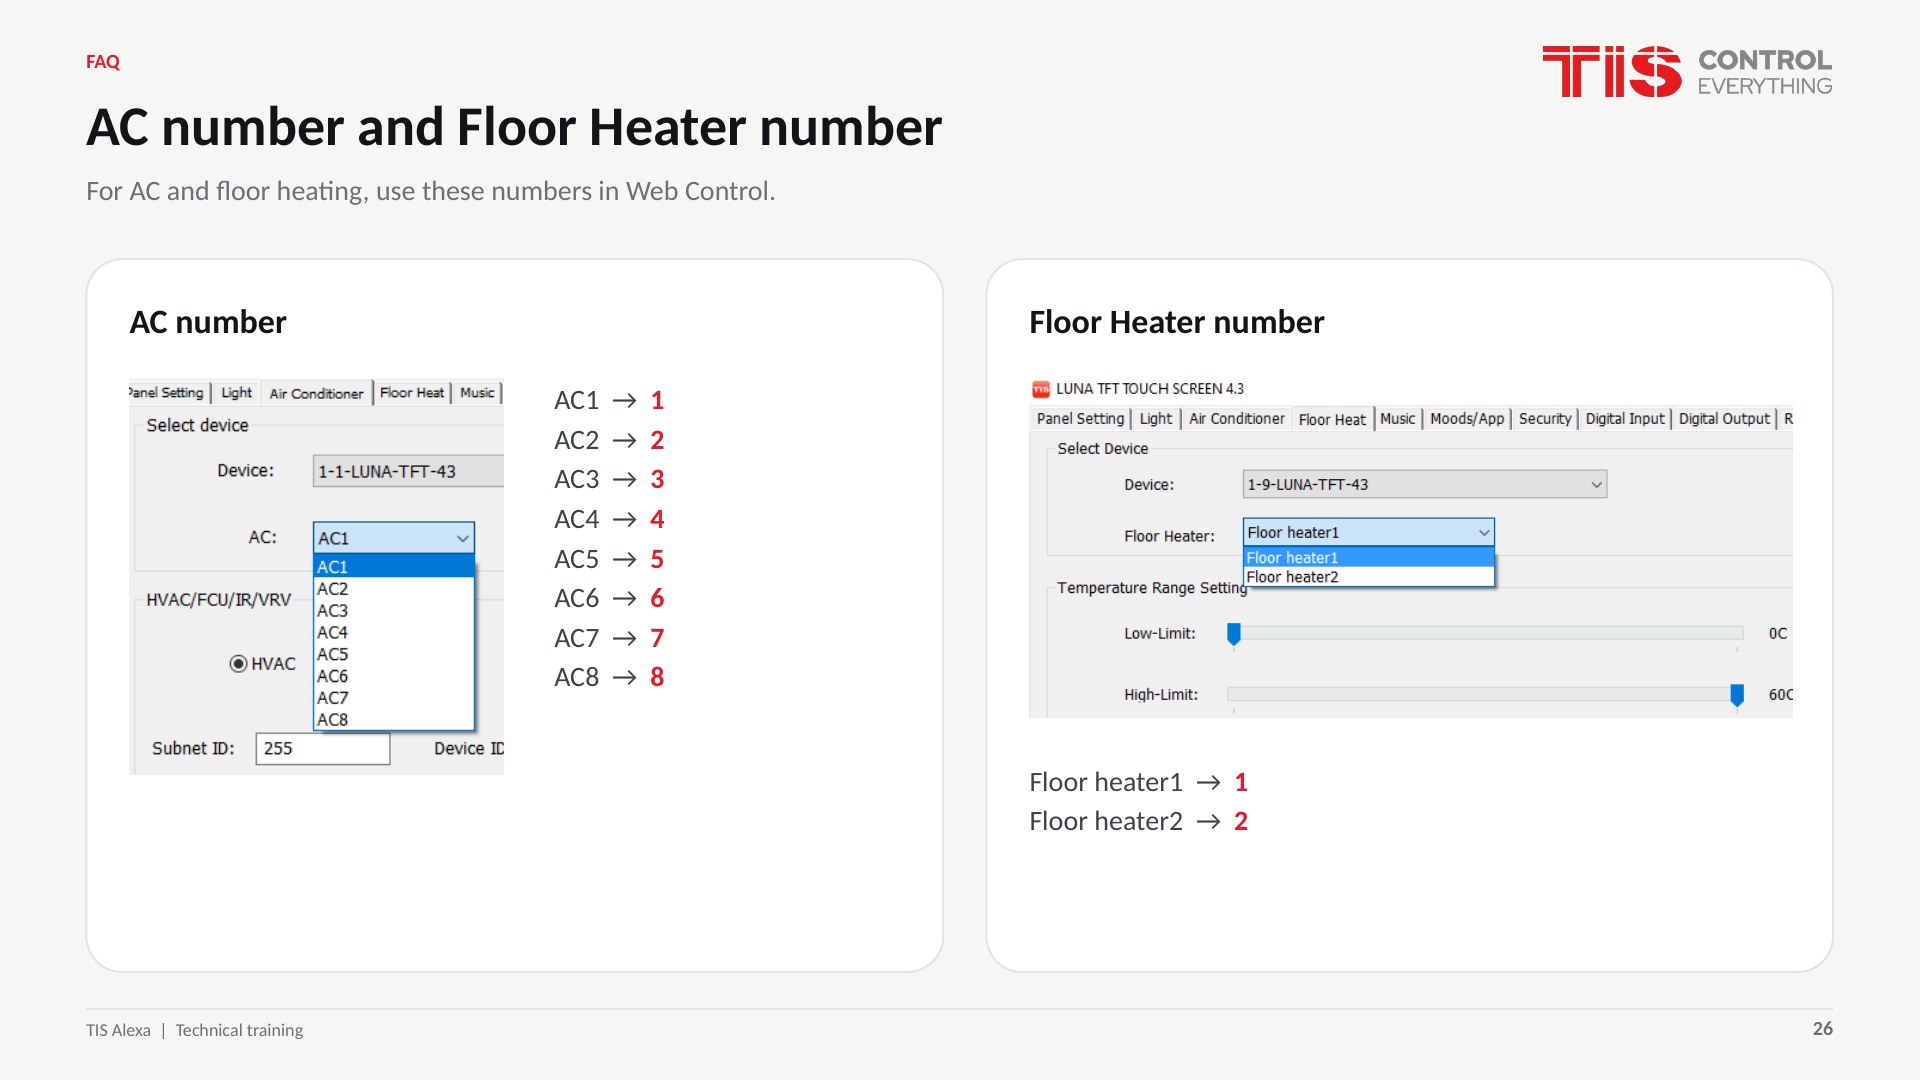Open the AC dropdown showing AC1
Image resolution: width=1920 pixels, height=1080 pixels.
pyautogui.click(x=393, y=538)
